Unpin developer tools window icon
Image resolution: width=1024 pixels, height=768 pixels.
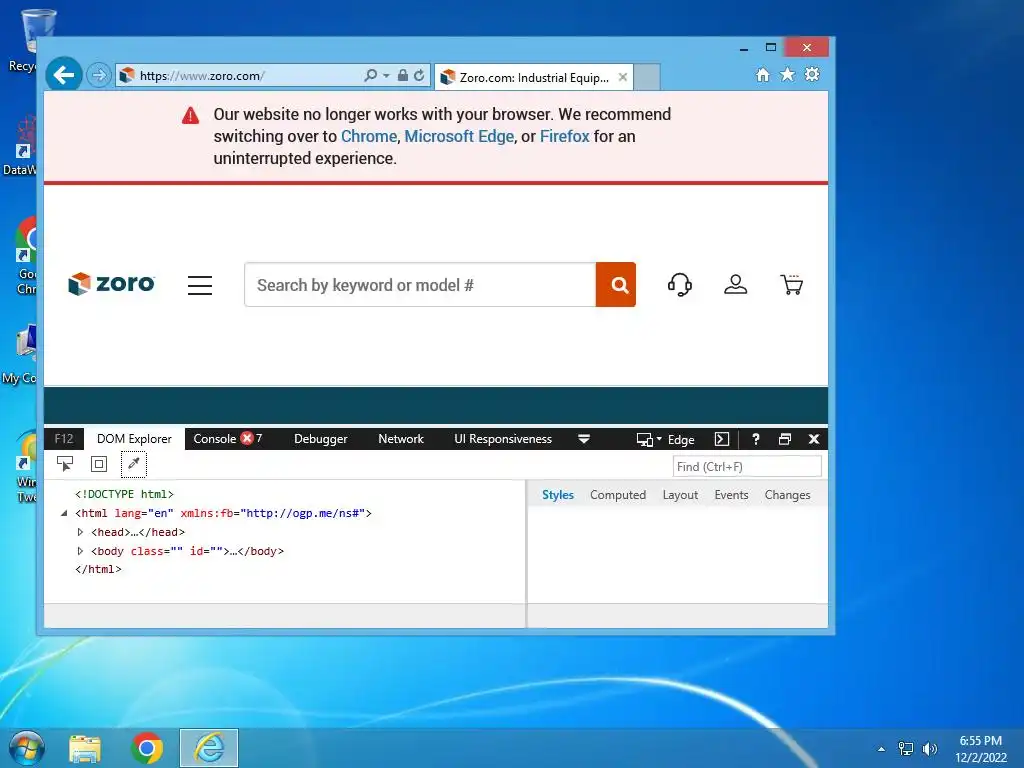785,440
